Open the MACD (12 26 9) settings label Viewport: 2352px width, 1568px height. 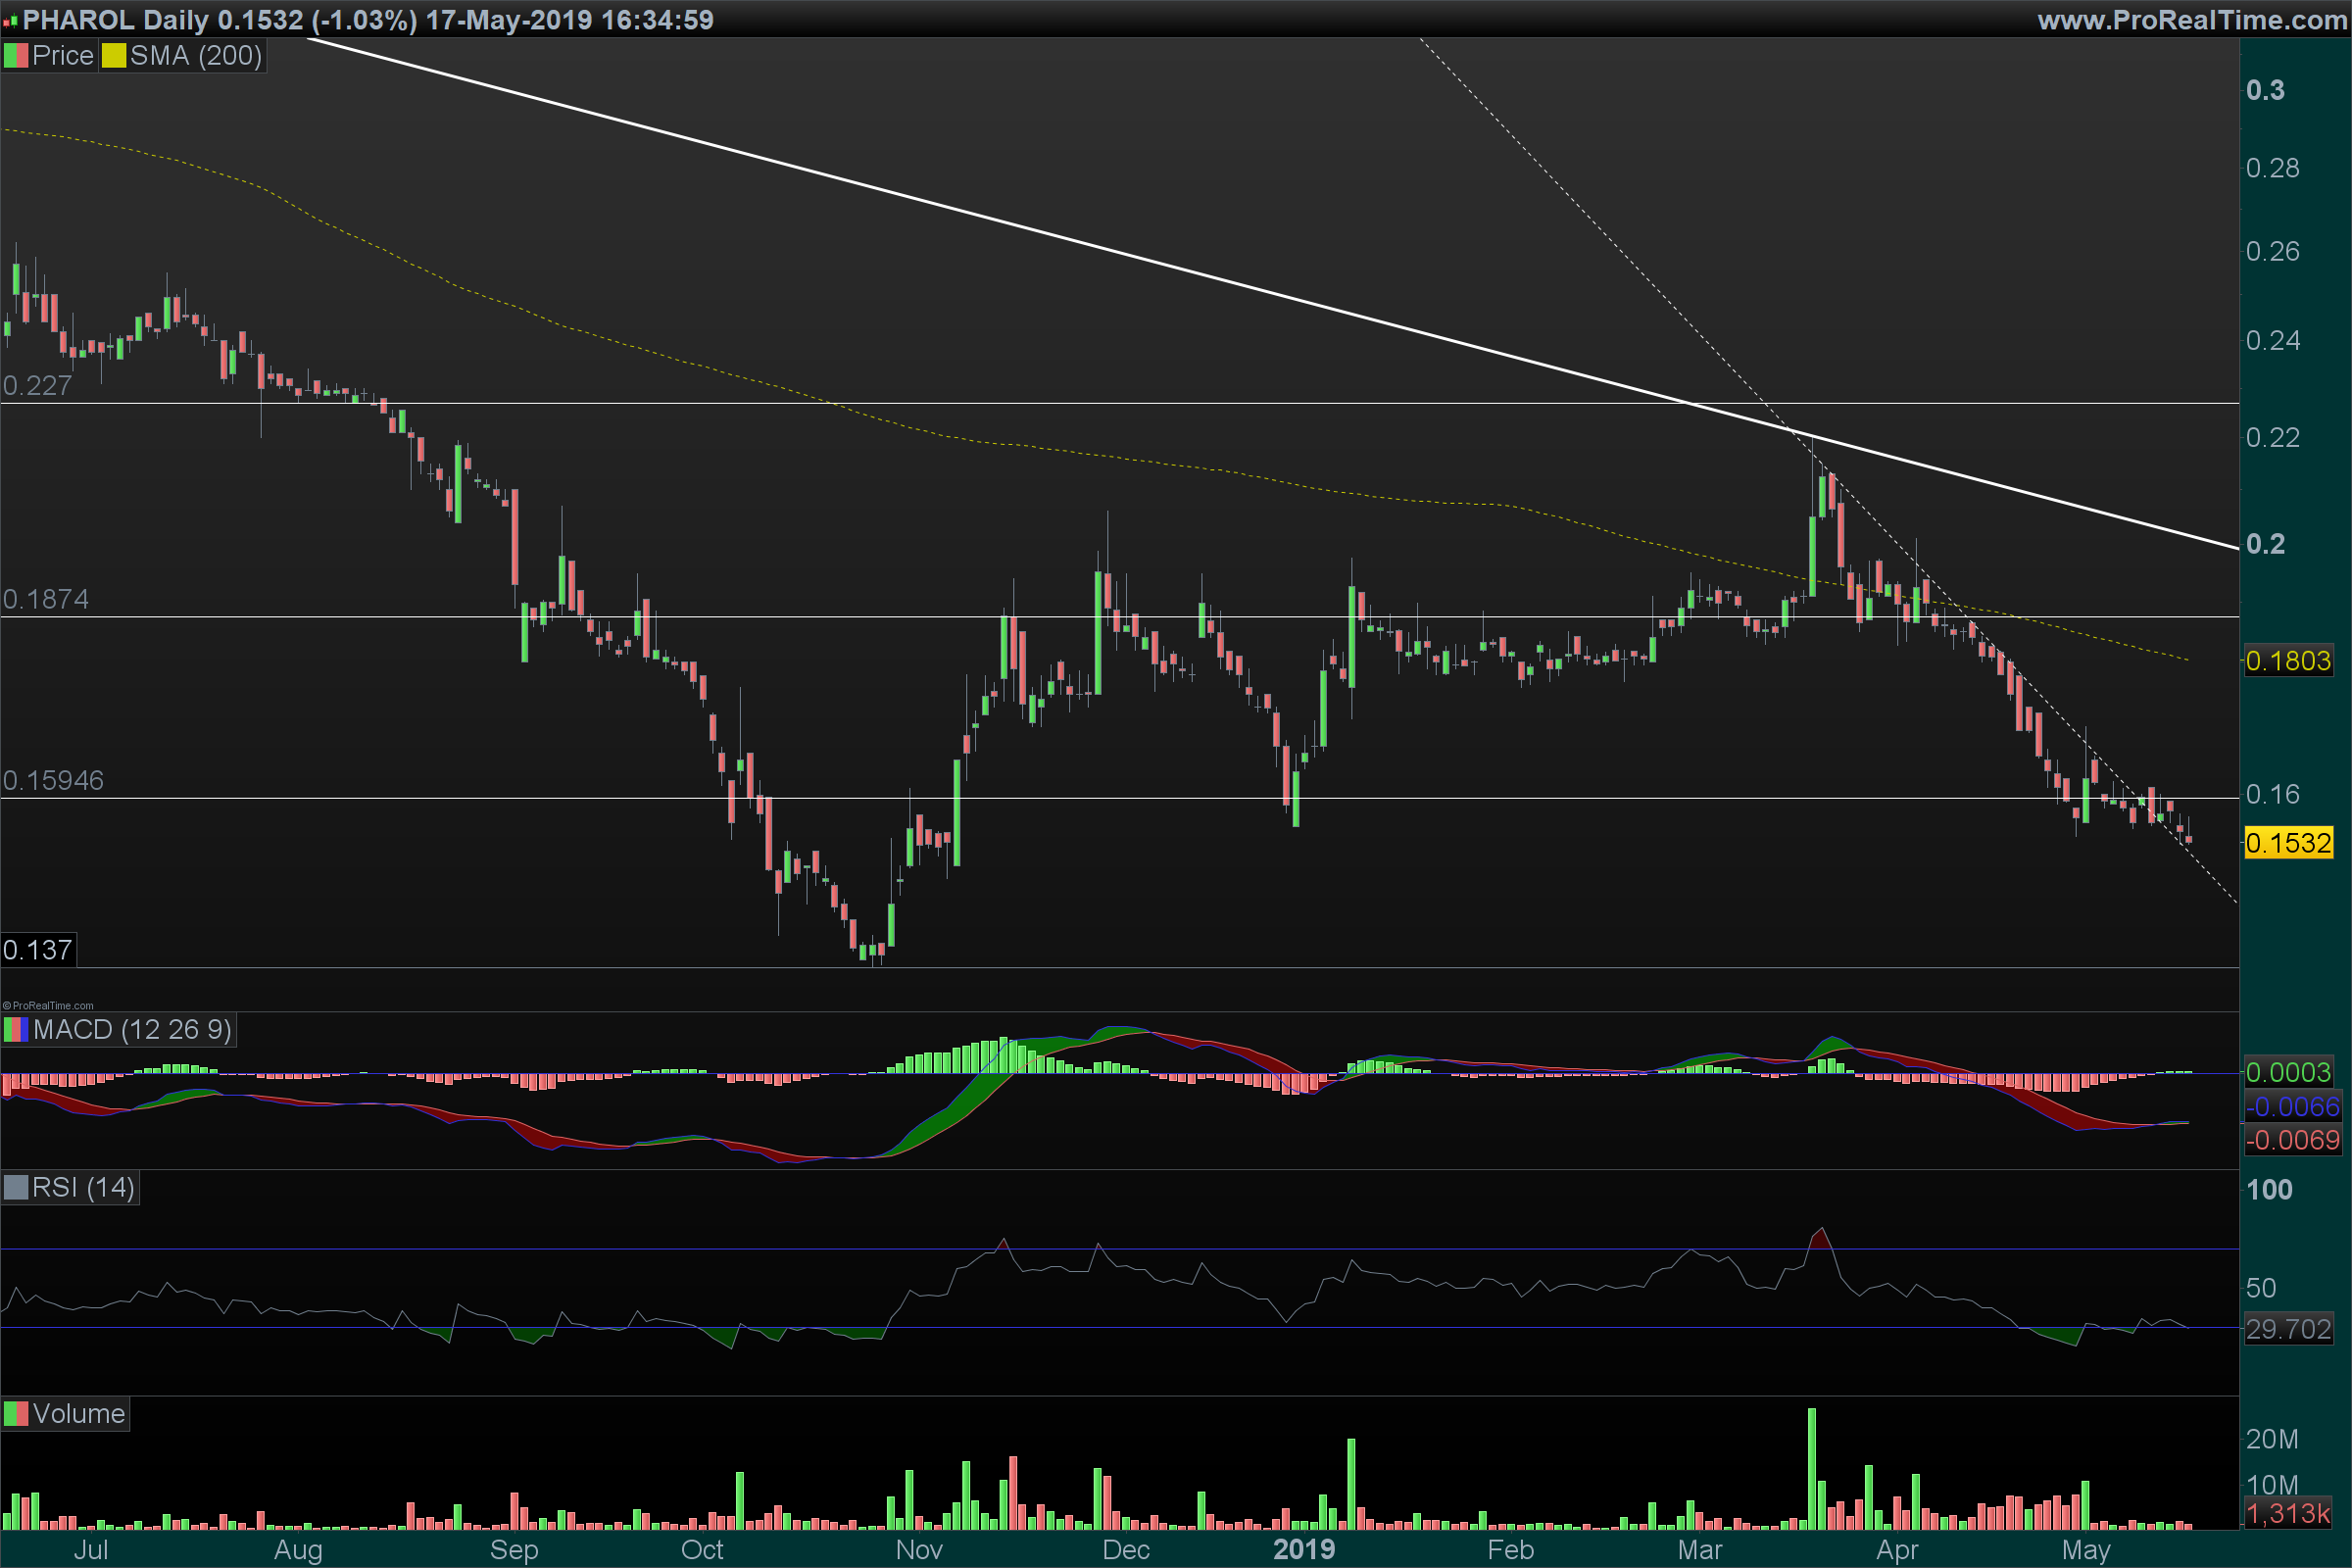[x=131, y=1030]
